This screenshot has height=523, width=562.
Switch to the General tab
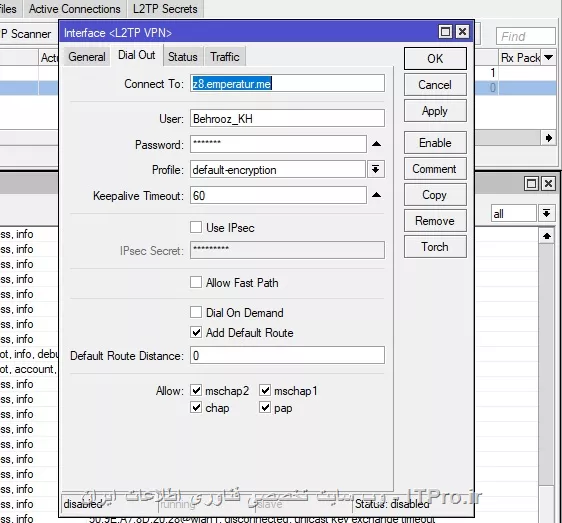click(x=87, y=57)
